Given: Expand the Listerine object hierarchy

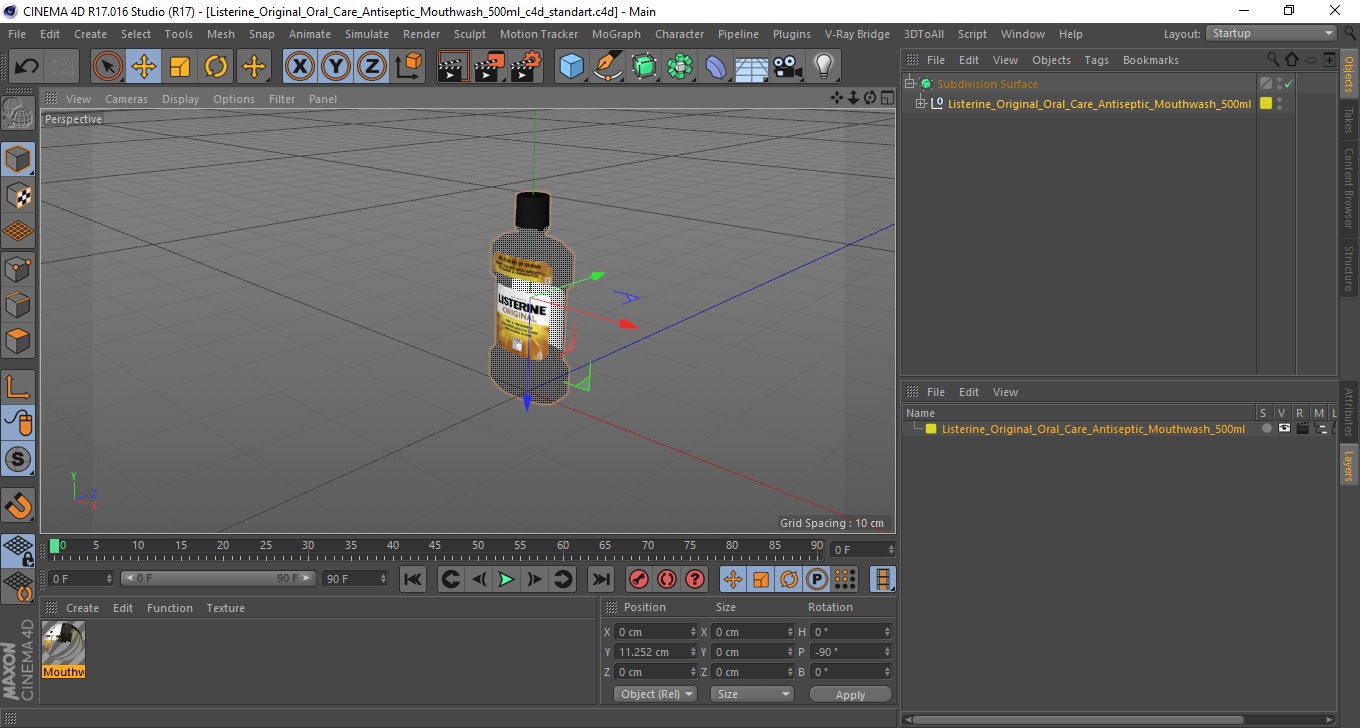Looking at the screenshot, I should [921, 104].
